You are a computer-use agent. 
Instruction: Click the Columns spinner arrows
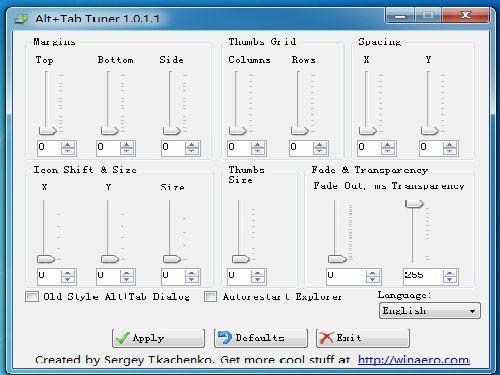258,148
